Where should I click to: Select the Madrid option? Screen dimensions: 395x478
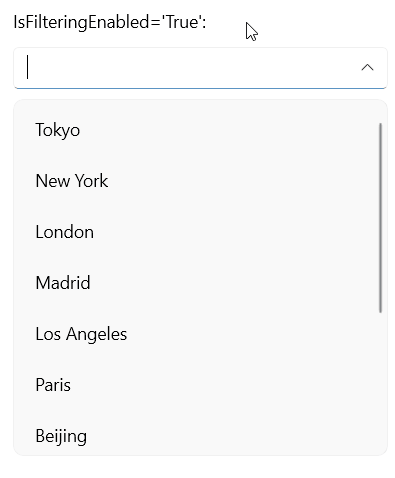coord(197,283)
